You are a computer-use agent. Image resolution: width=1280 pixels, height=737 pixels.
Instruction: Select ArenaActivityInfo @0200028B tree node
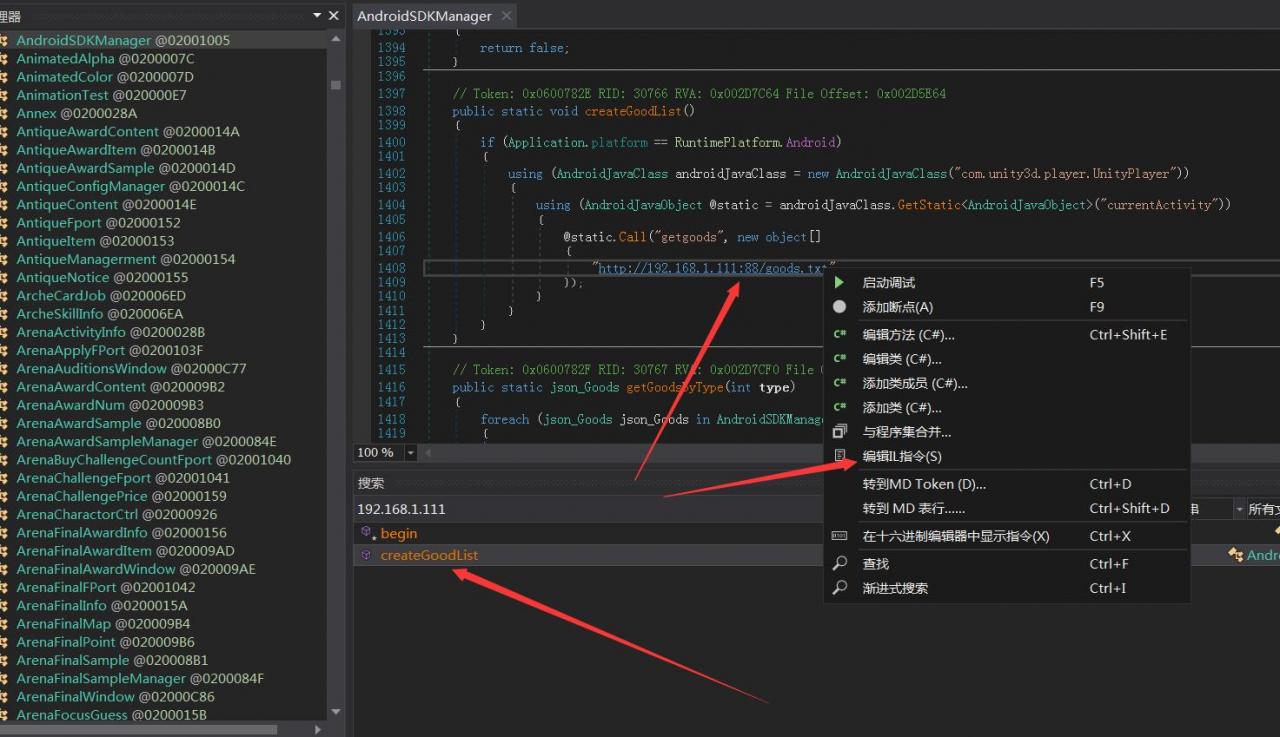point(110,332)
